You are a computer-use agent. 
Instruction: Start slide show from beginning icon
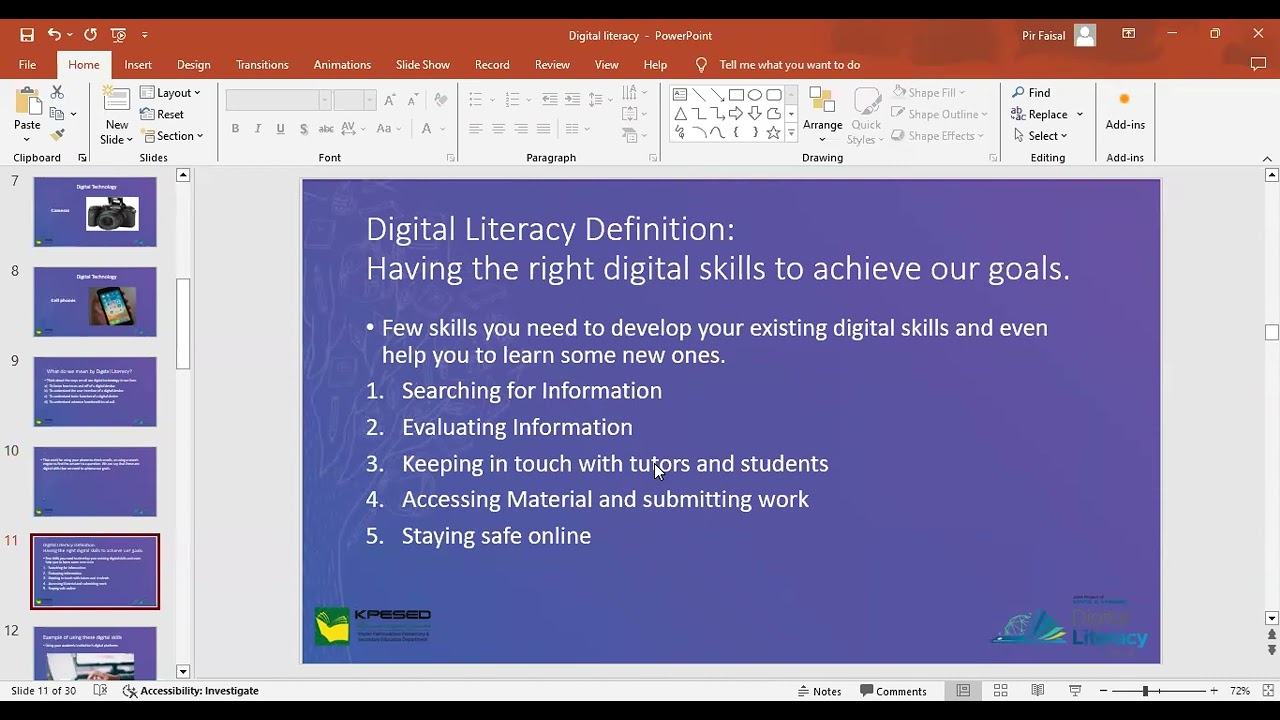(119, 35)
